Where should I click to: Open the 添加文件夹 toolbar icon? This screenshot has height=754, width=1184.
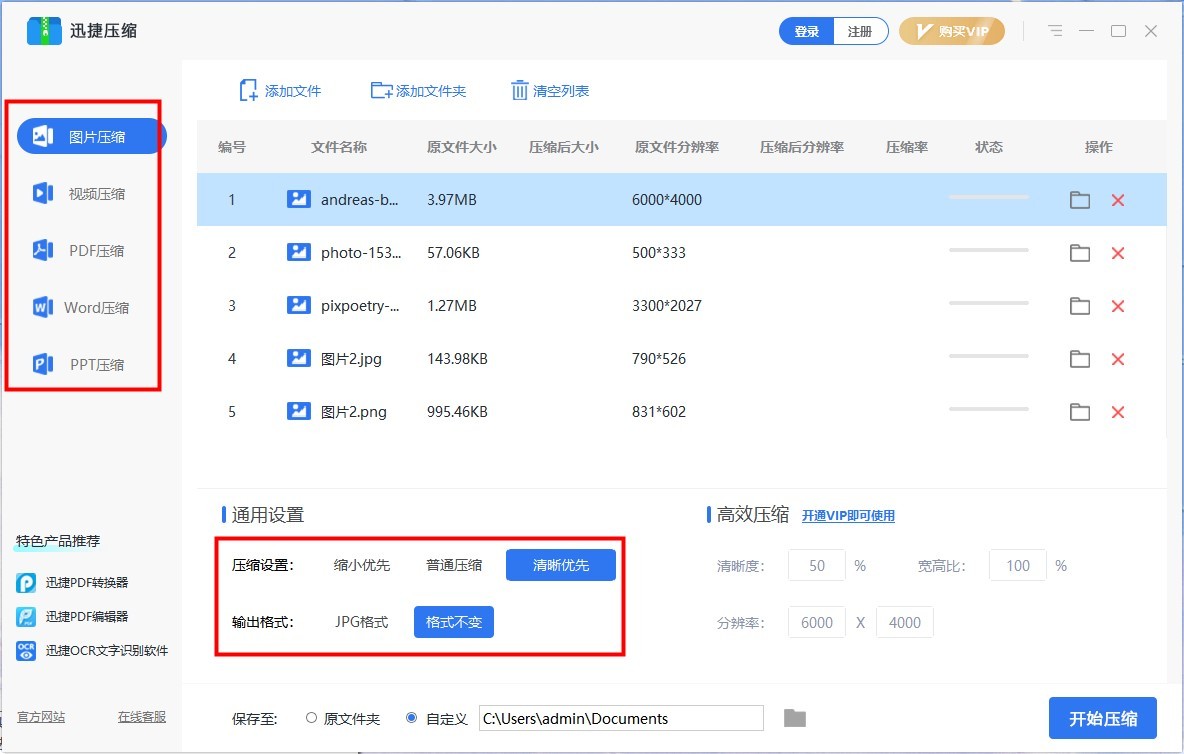381,90
